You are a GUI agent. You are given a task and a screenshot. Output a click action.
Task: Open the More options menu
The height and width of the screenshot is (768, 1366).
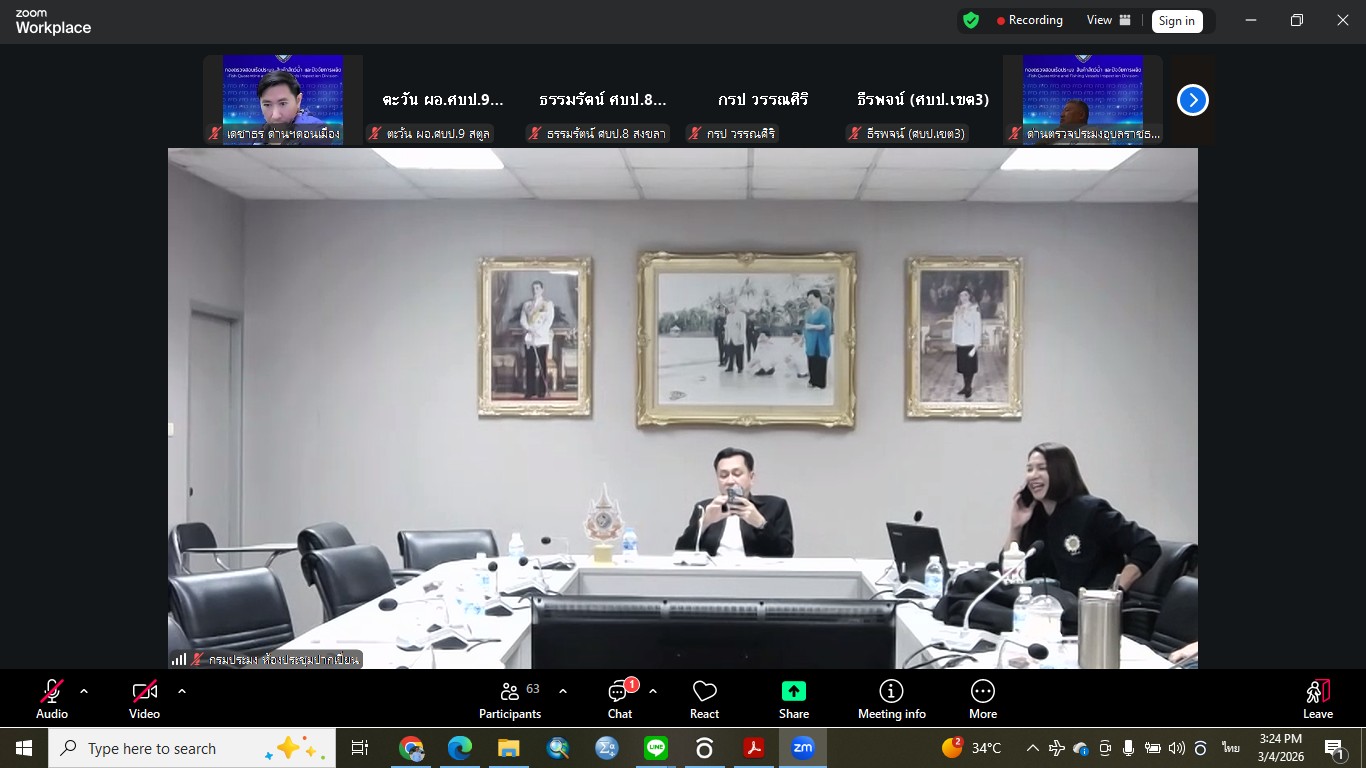click(982, 698)
